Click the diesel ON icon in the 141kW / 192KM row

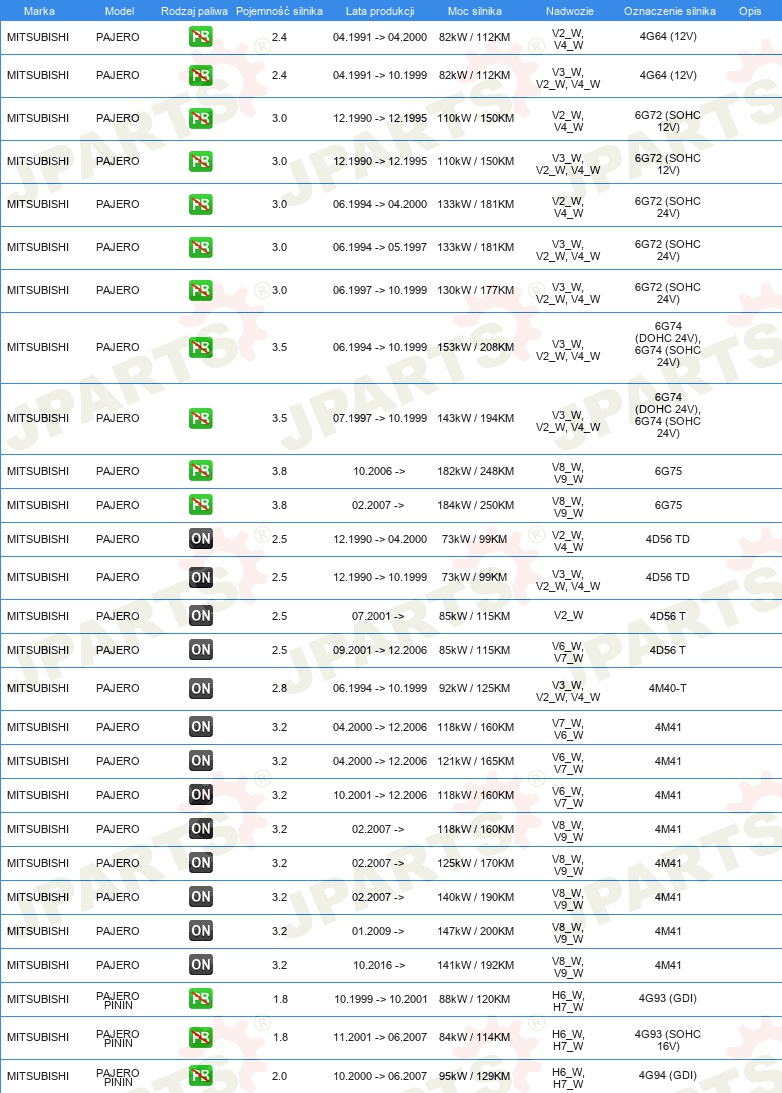[x=201, y=965]
